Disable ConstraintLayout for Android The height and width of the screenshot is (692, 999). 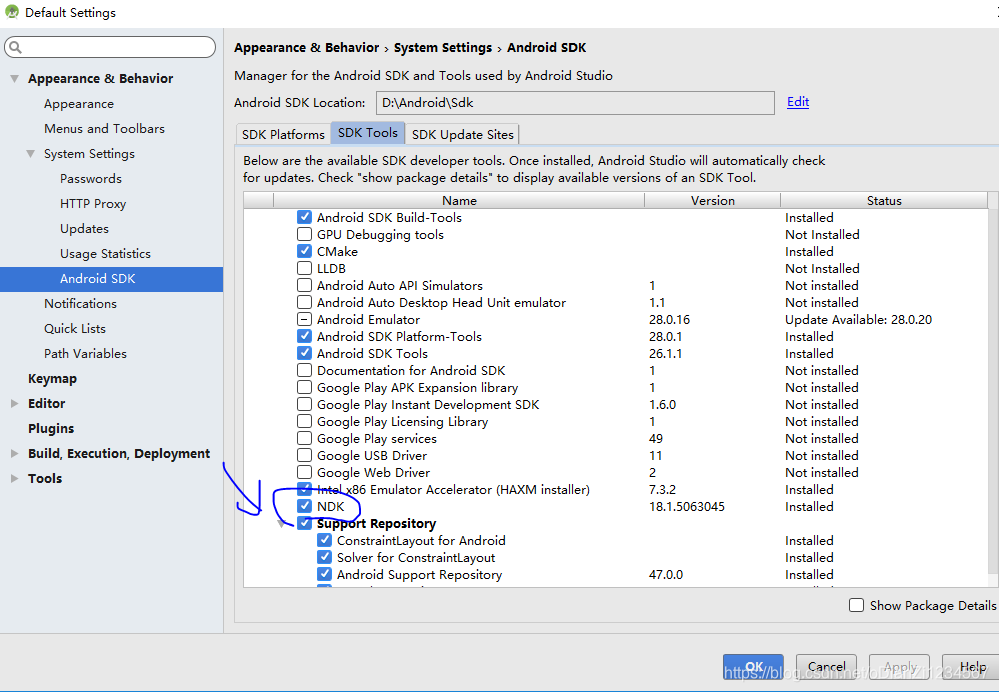[324, 540]
